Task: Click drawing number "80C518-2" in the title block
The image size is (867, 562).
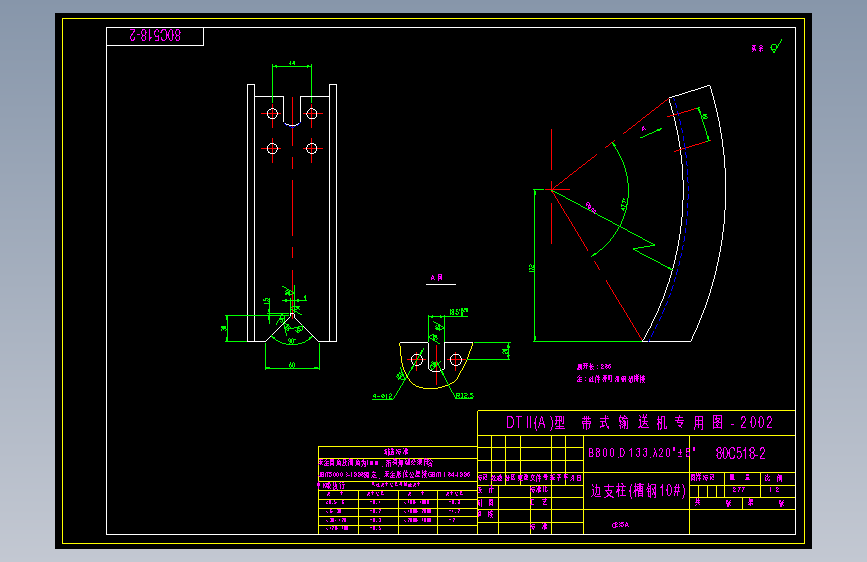Action: tap(740, 454)
